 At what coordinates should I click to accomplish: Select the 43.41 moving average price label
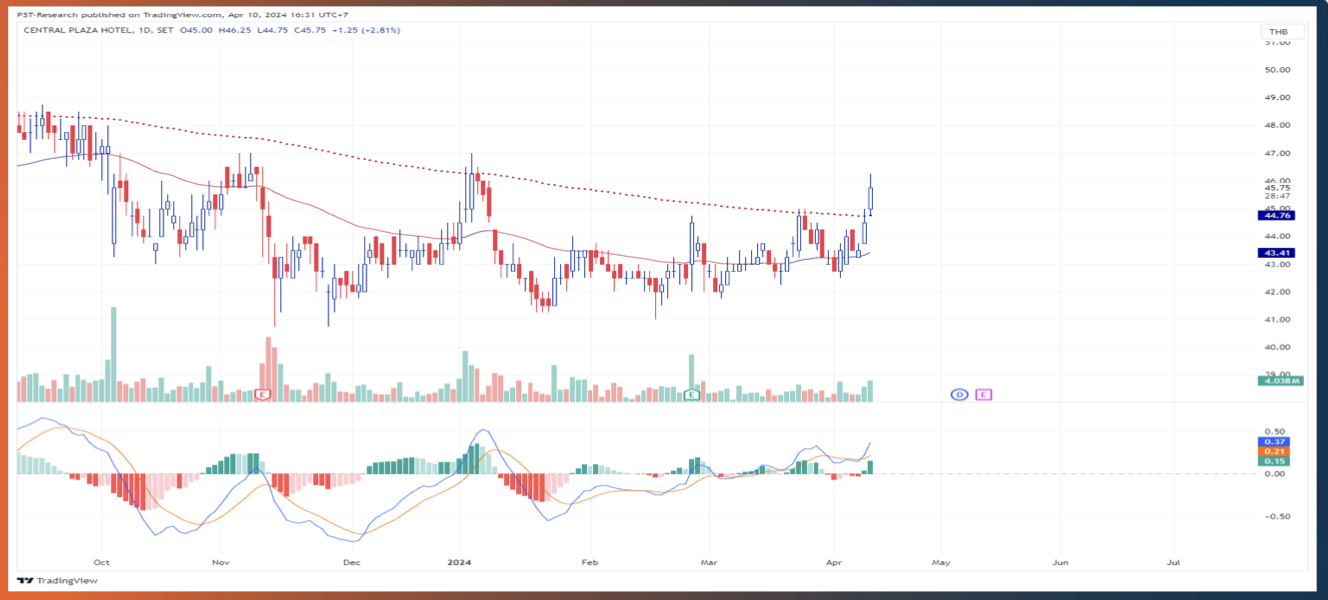coord(1275,253)
